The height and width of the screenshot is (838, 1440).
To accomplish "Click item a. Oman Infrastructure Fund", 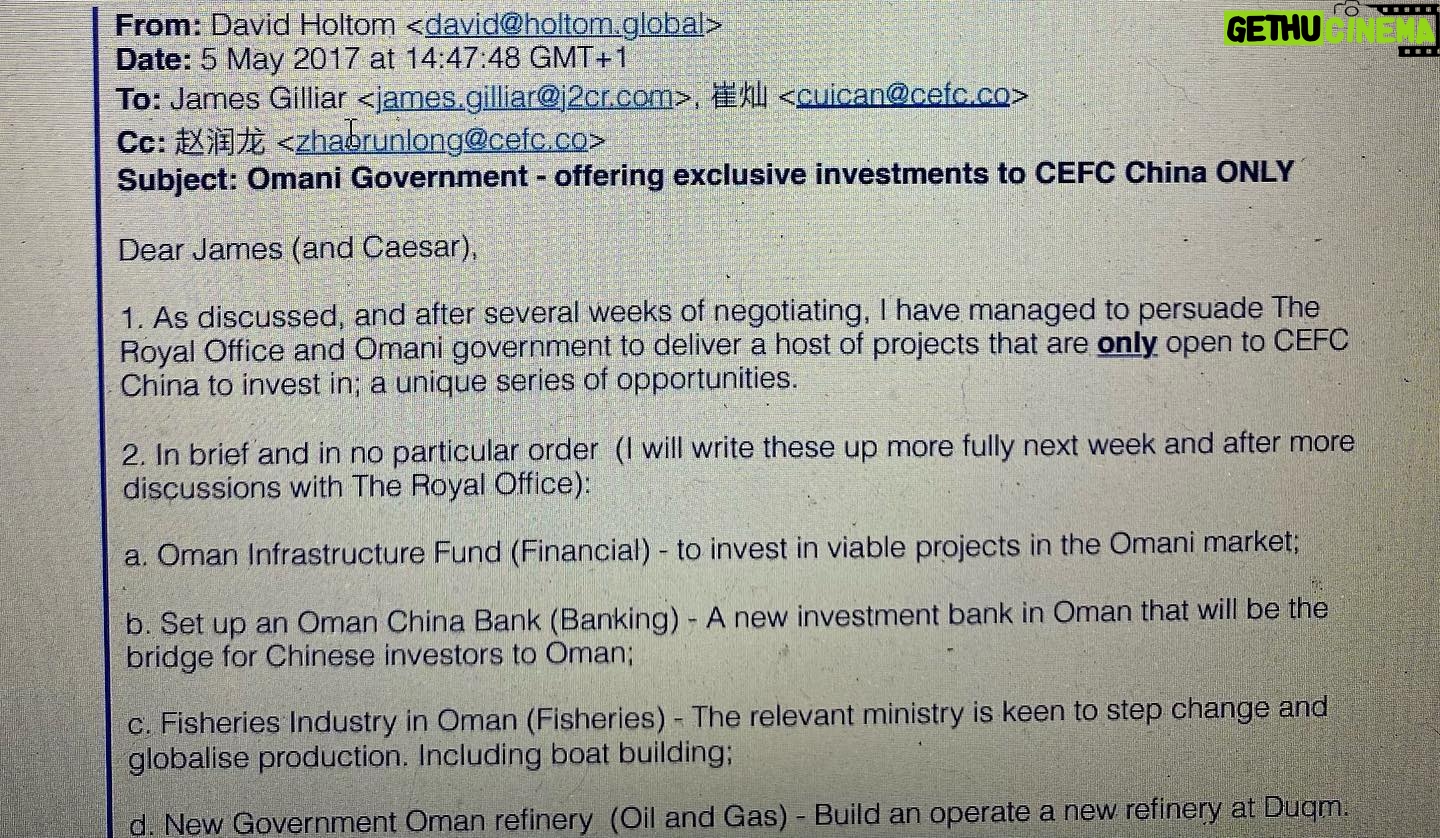I will 712,548.
